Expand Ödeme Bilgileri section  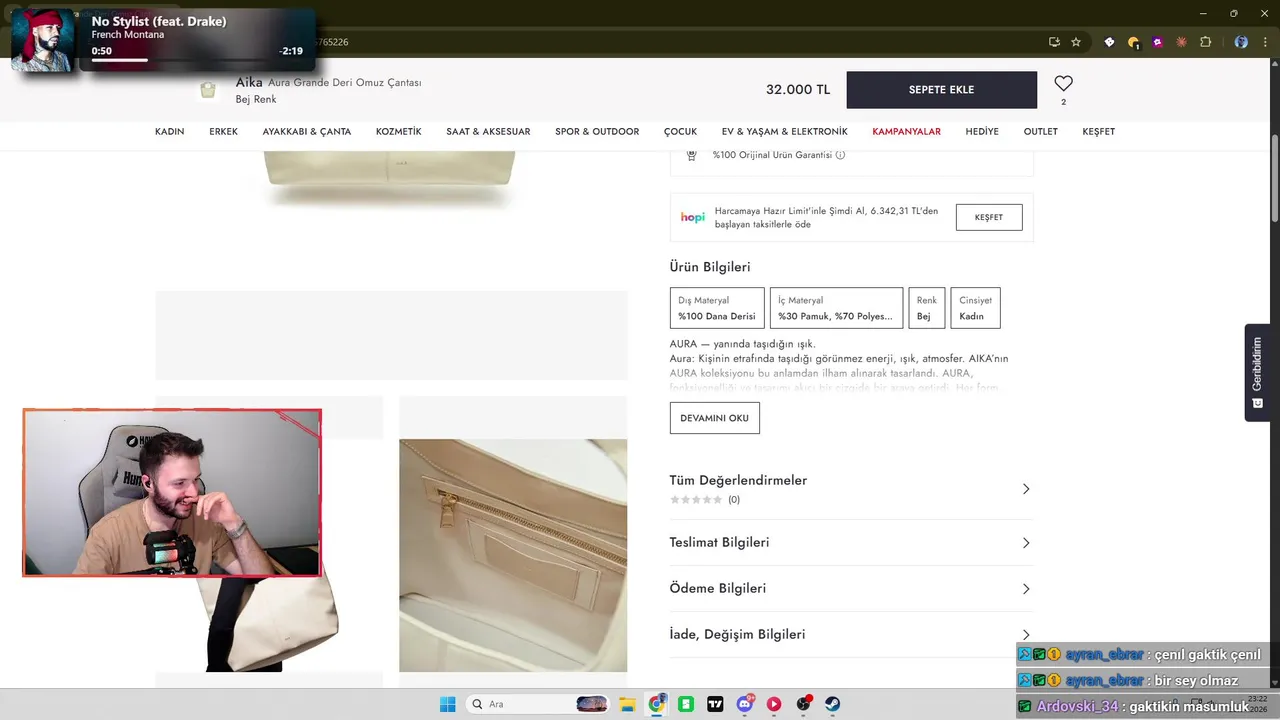point(851,589)
